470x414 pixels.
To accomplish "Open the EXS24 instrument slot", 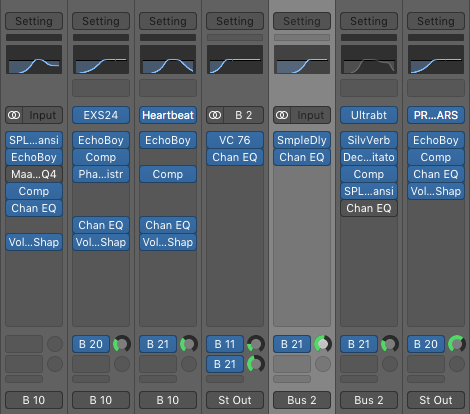I will coord(101,115).
